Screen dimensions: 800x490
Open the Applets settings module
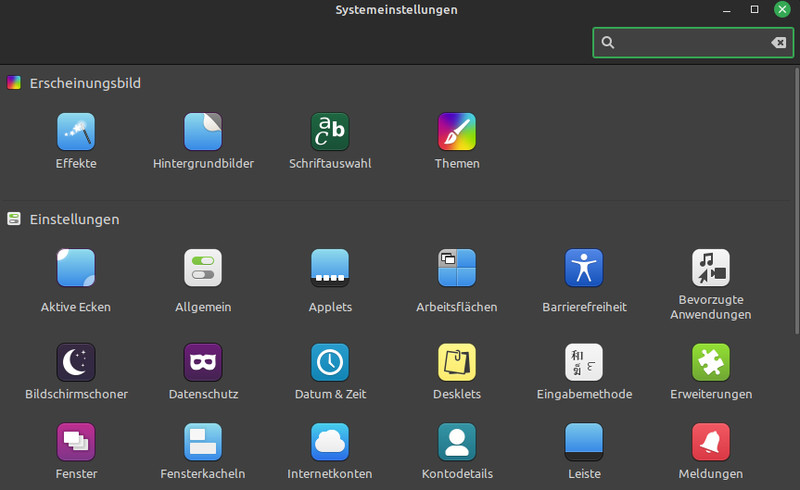330,267
